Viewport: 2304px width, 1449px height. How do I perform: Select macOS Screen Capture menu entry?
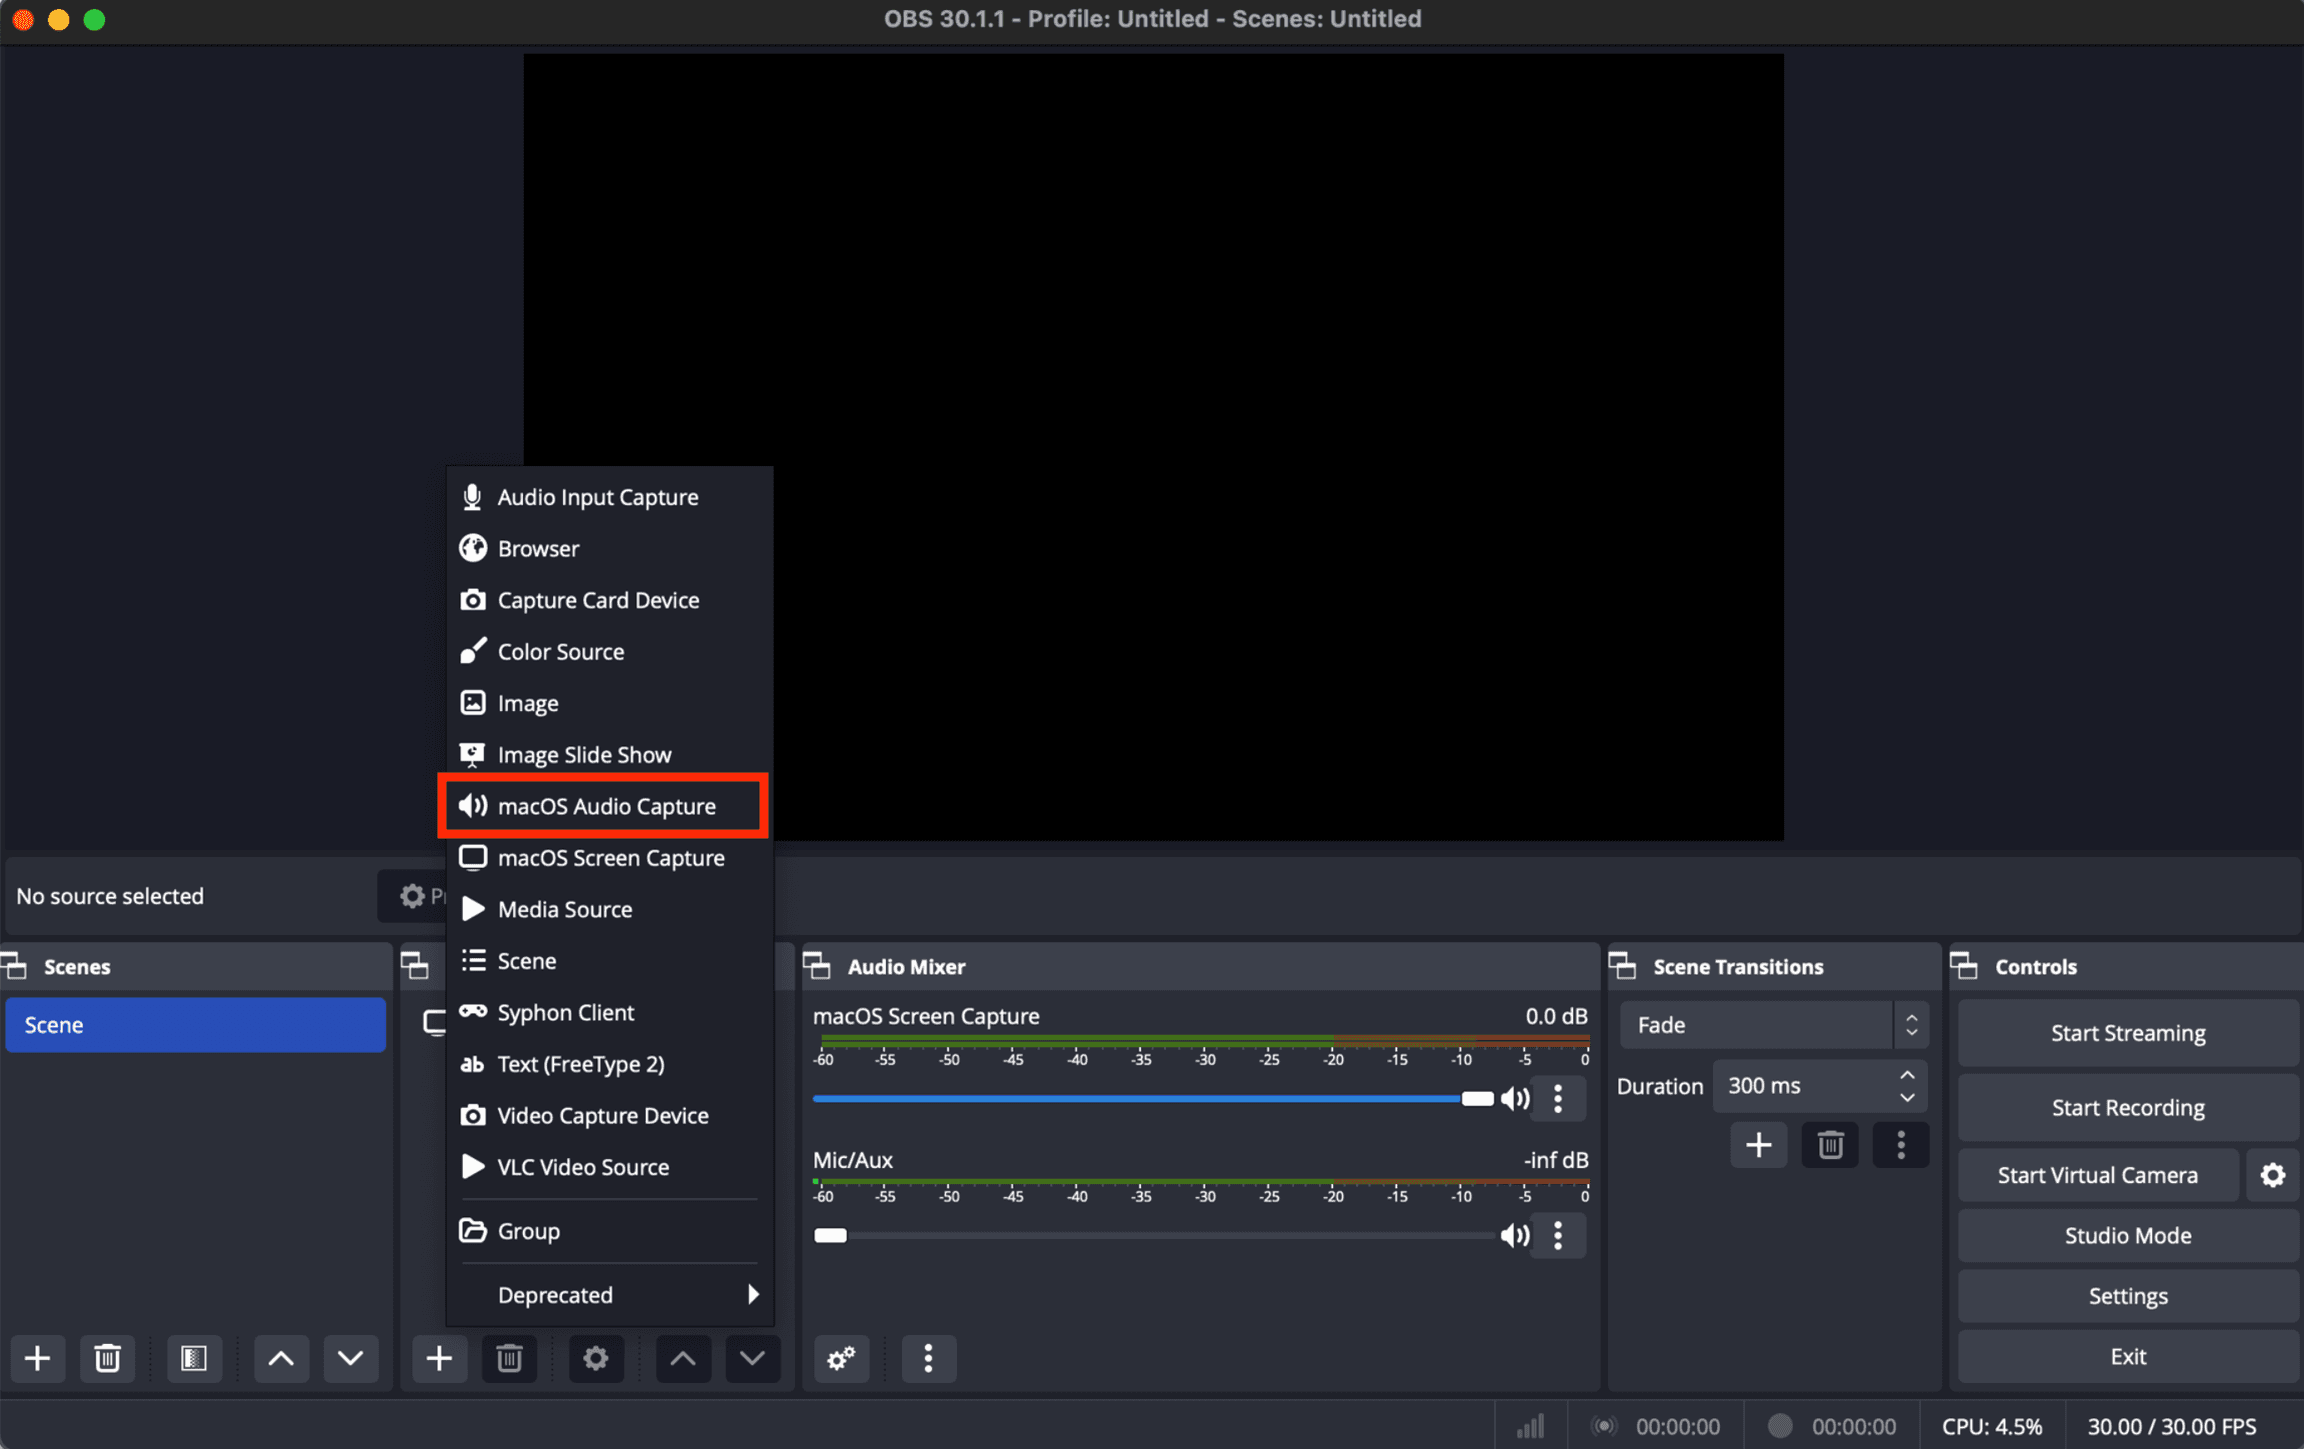coord(610,858)
